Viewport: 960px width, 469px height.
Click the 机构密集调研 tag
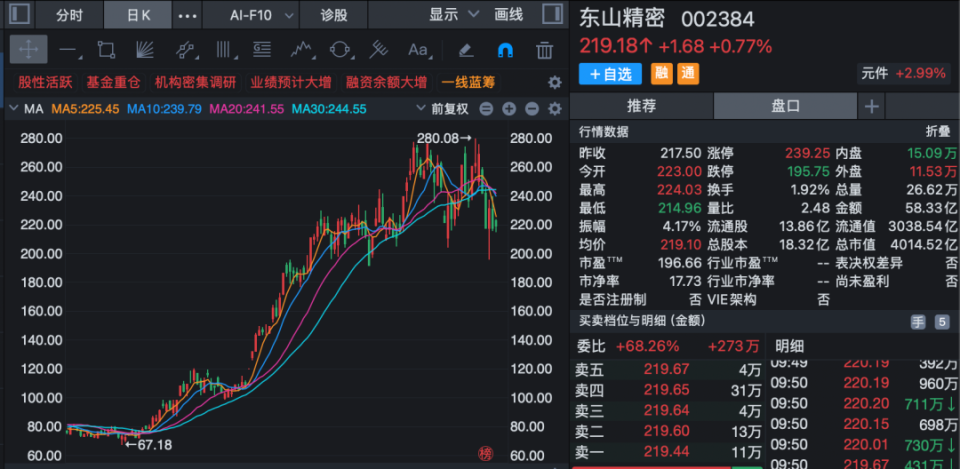pyautogui.click(x=195, y=82)
